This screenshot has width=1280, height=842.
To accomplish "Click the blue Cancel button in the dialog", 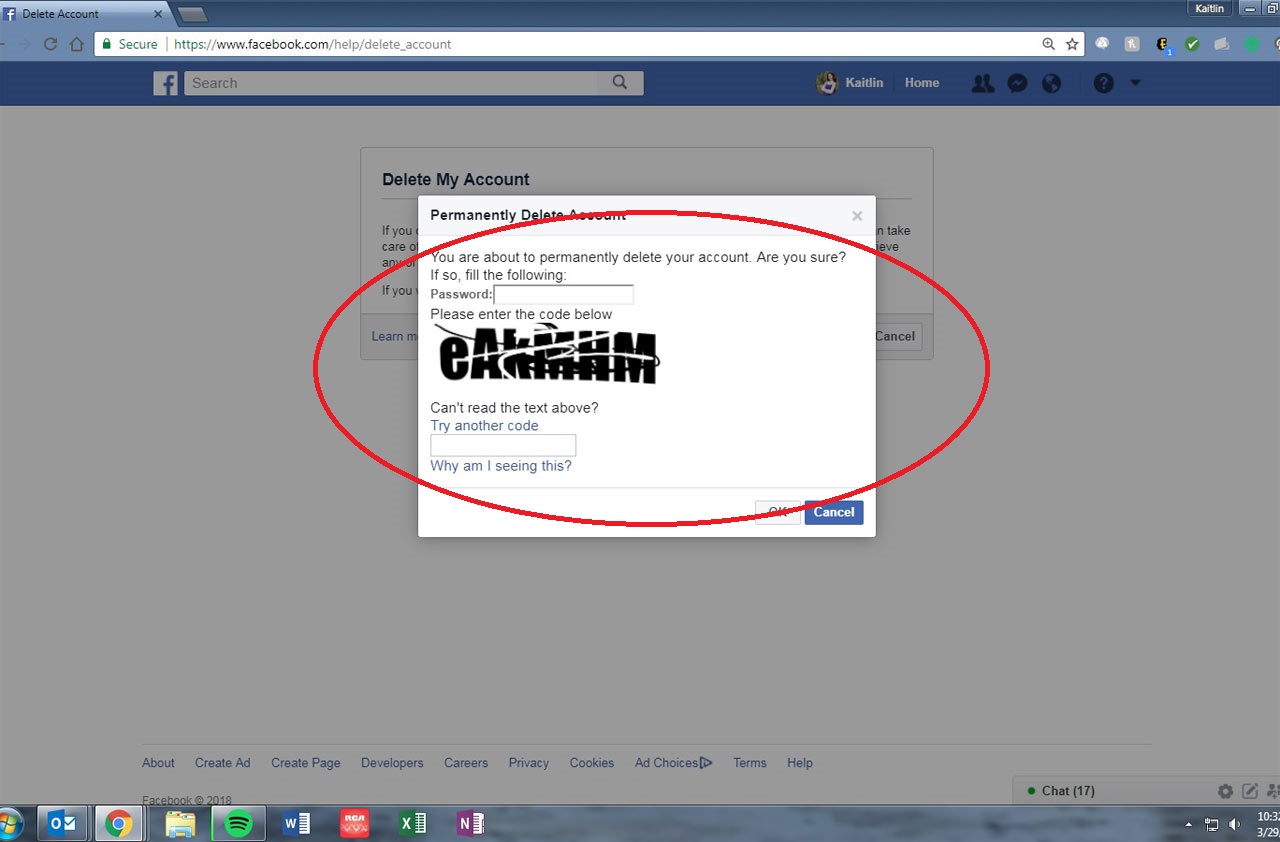I will pos(834,512).
